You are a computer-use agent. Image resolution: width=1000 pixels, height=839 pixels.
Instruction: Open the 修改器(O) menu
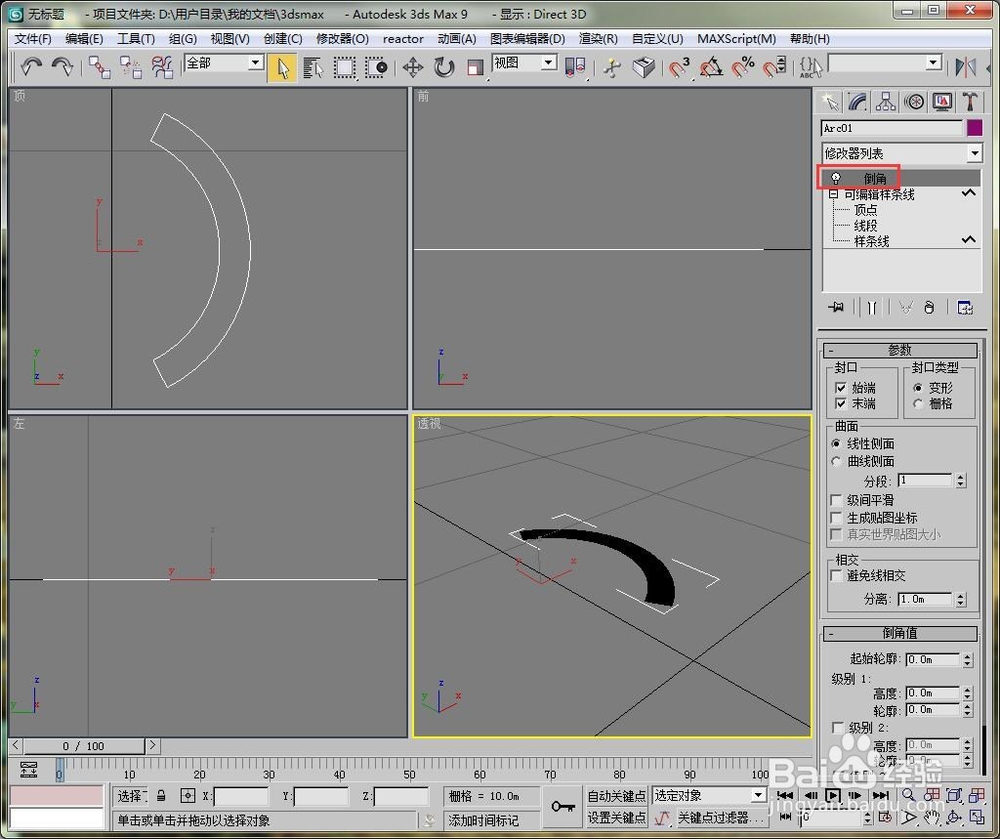(342, 39)
